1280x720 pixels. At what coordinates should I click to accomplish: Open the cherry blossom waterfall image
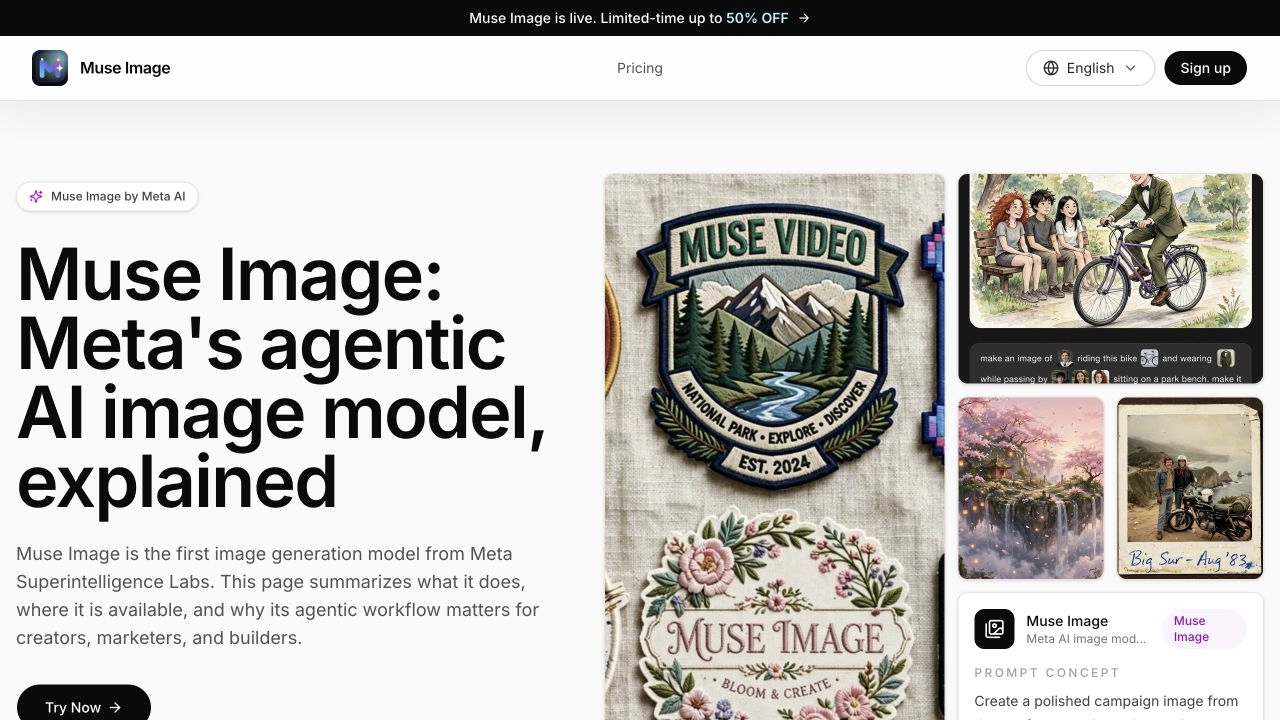click(x=1031, y=488)
